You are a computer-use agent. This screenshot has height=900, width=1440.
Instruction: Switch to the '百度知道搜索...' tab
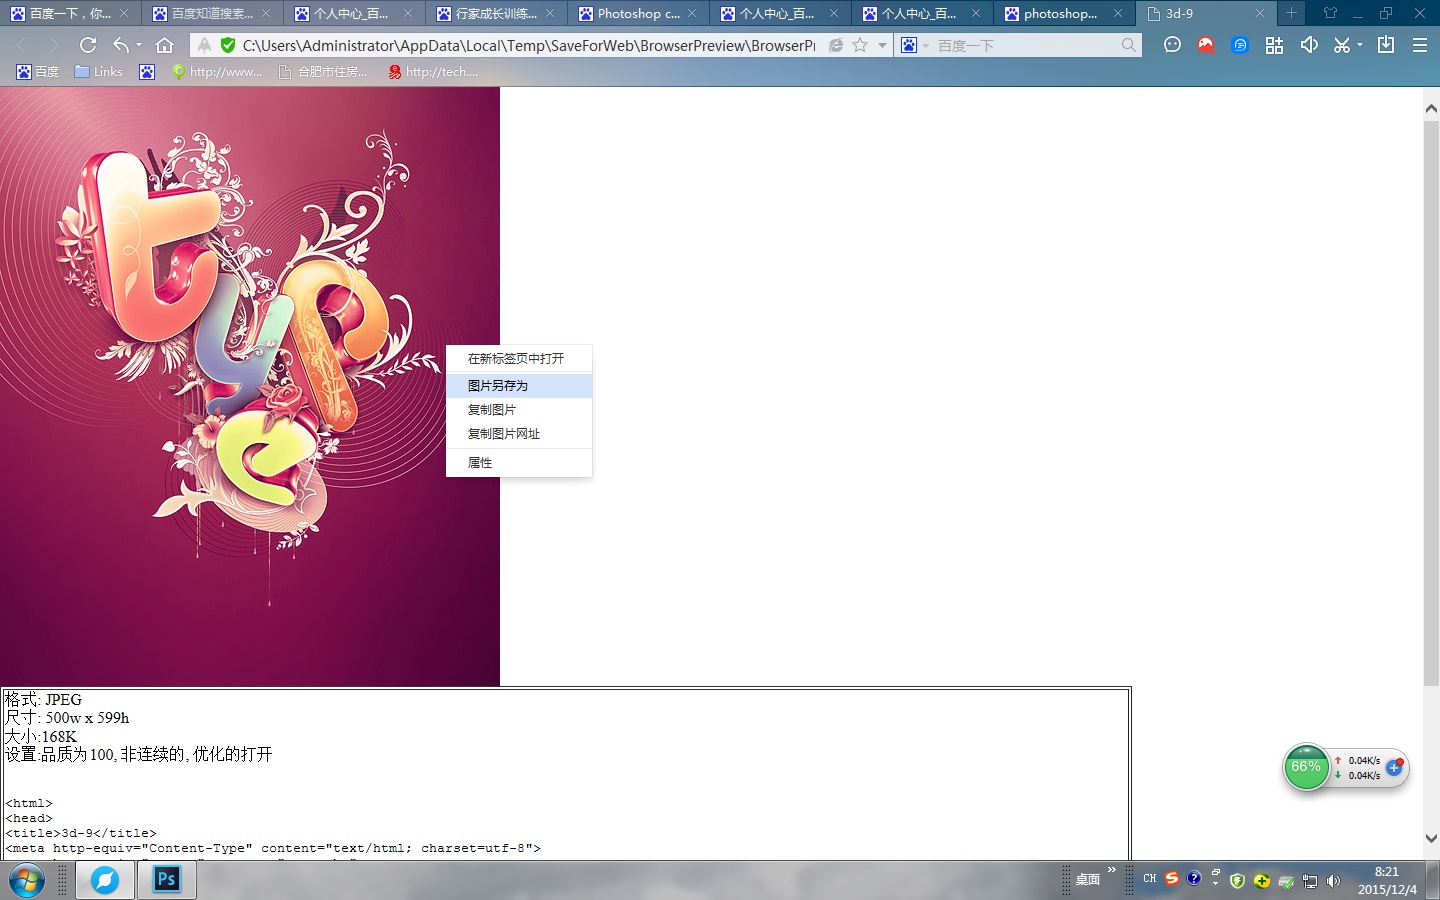(x=212, y=14)
